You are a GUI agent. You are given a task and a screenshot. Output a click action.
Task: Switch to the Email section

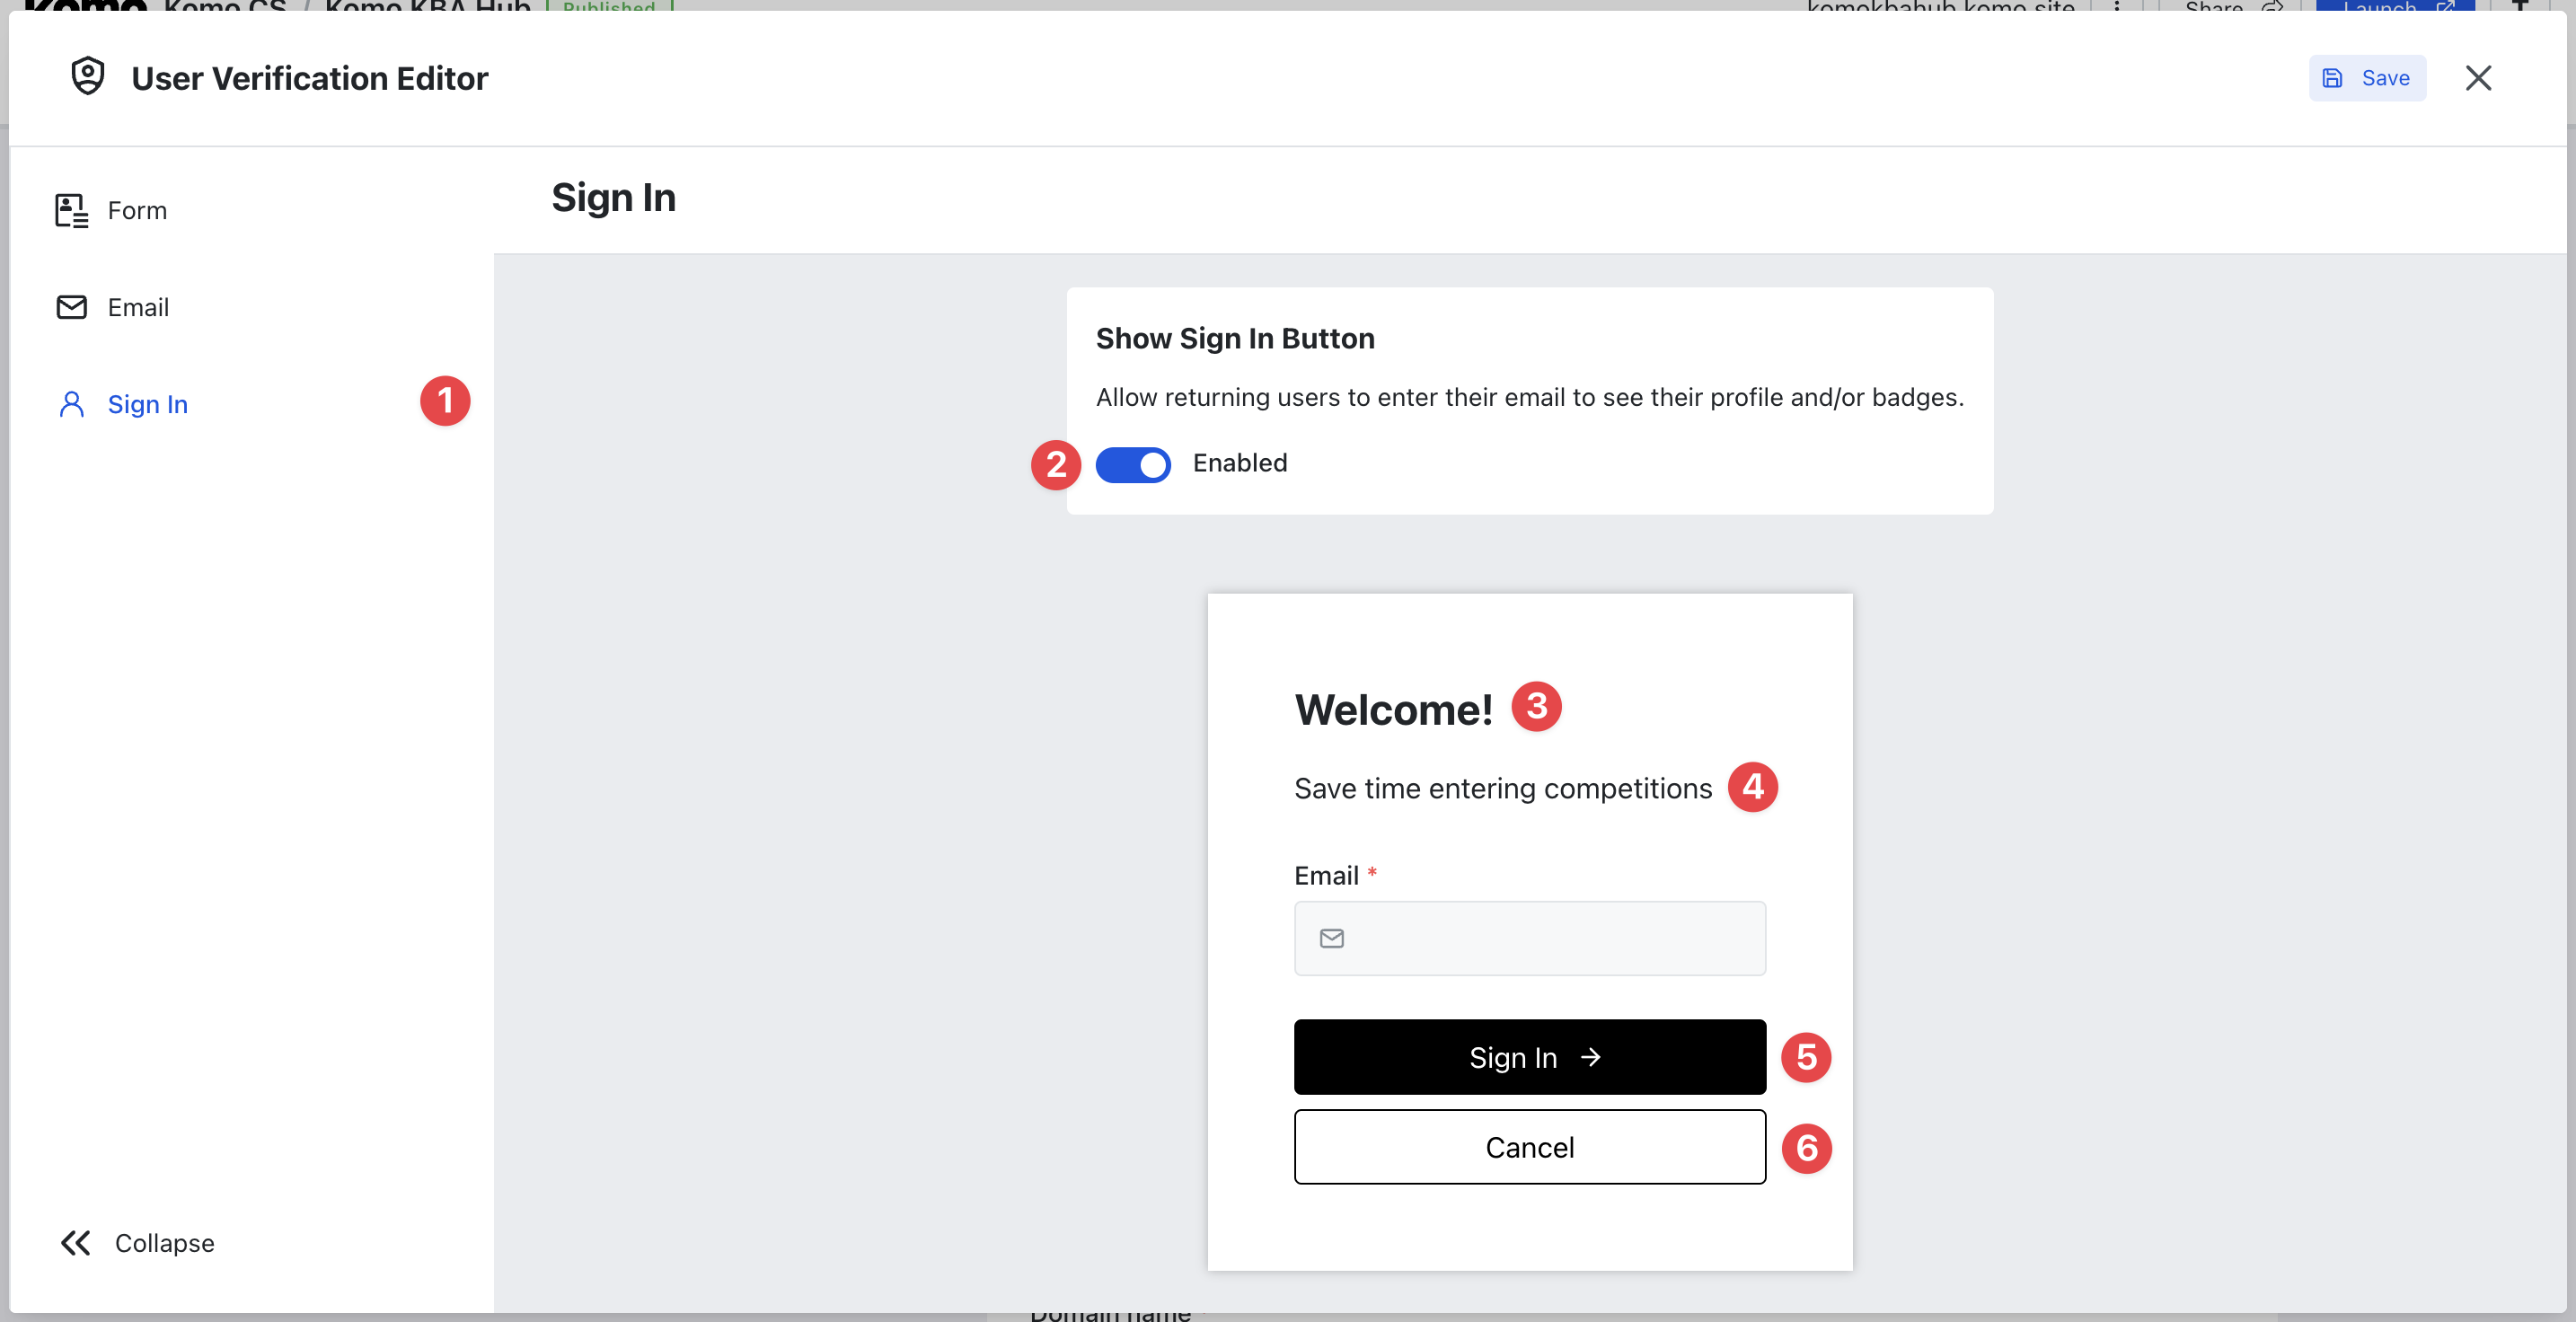[138, 307]
